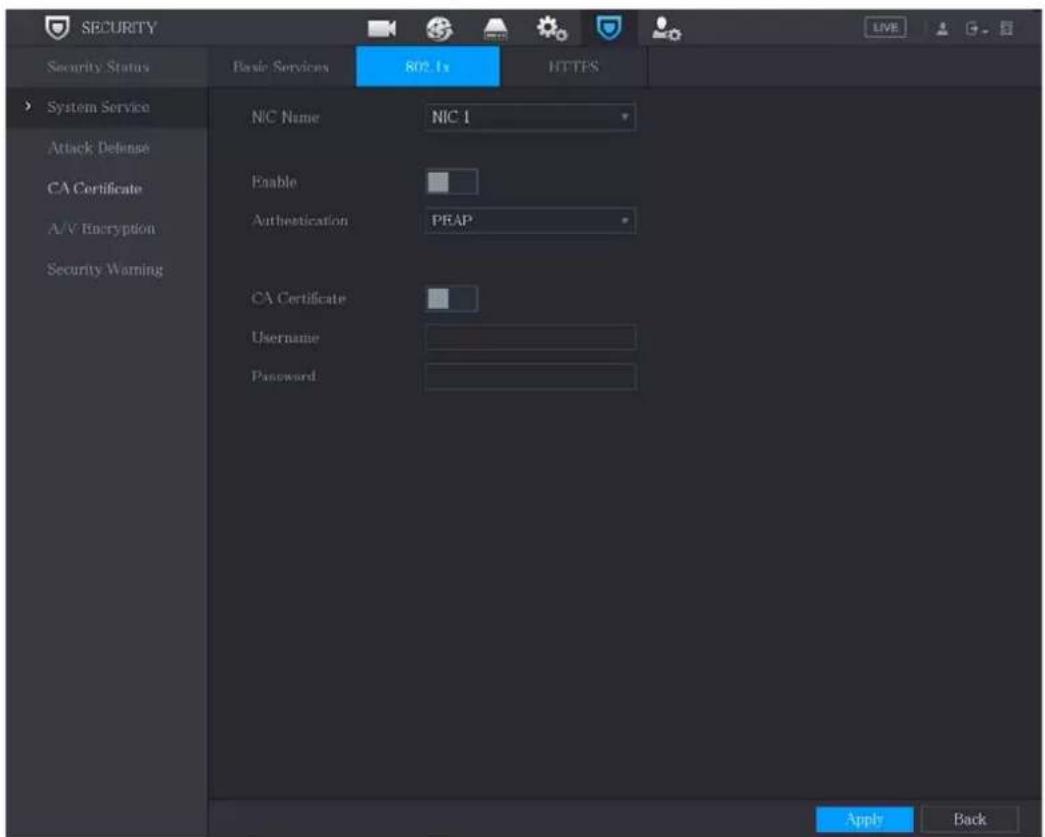Screen dimensions: 1045x837
Task: Toggle the CA Certificate switch
Action: (x=452, y=299)
